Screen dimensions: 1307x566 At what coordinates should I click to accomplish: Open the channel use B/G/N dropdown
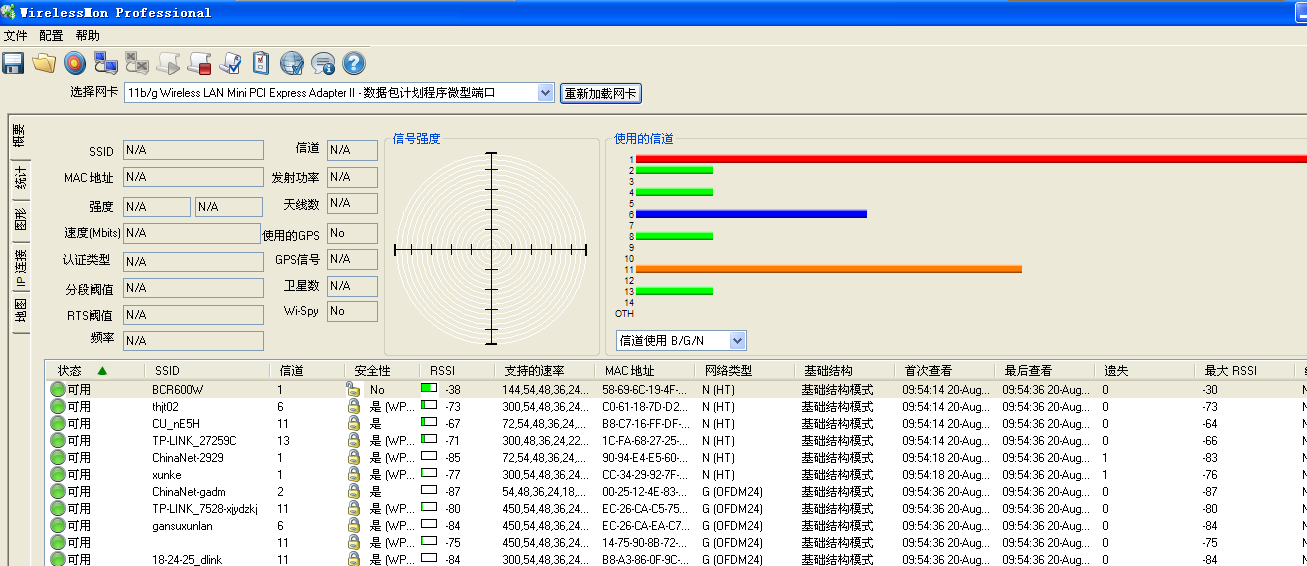(738, 341)
